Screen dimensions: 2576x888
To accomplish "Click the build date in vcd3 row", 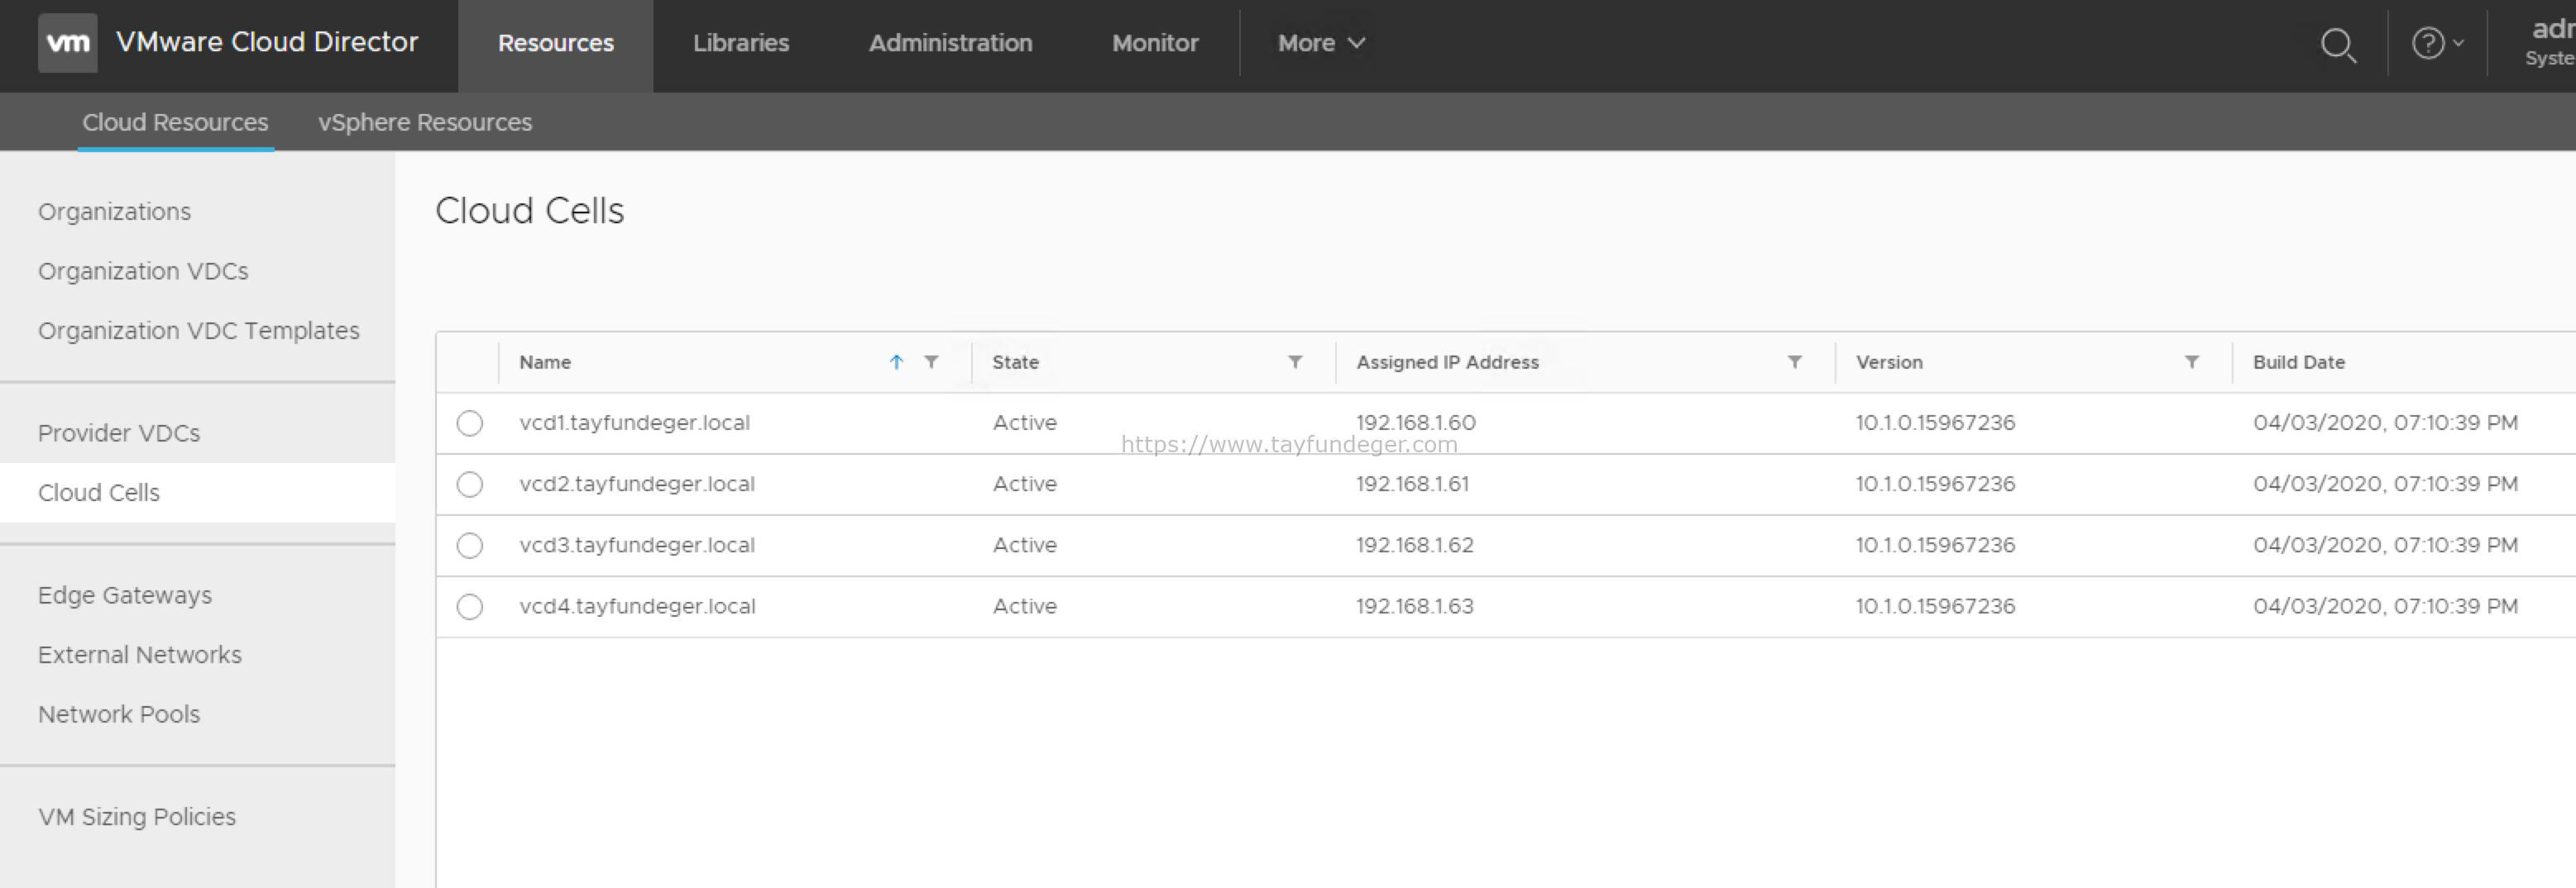I will 2385,545.
